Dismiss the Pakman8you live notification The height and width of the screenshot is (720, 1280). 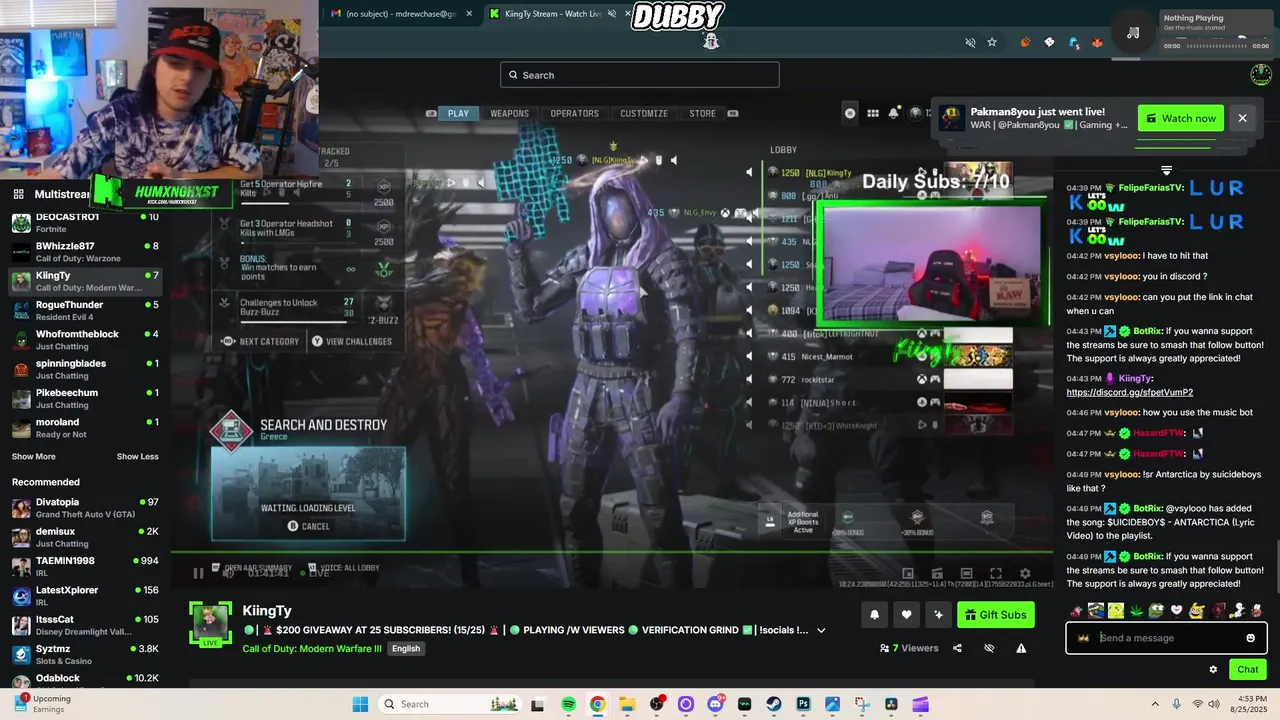(x=1242, y=118)
